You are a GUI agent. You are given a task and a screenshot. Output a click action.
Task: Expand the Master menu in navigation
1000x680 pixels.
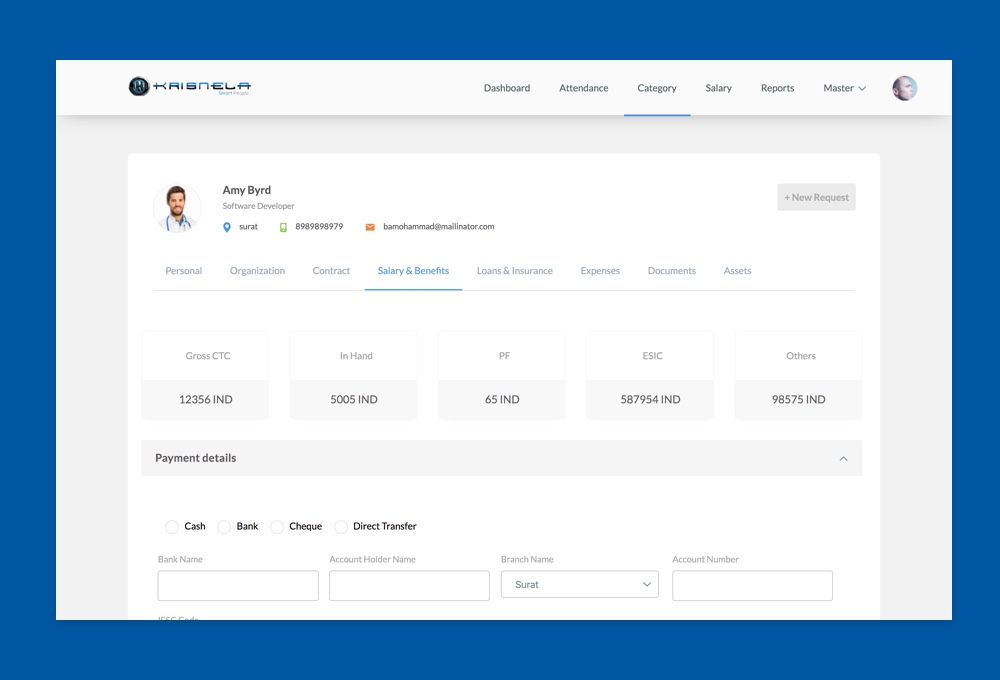click(x=844, y=88)
